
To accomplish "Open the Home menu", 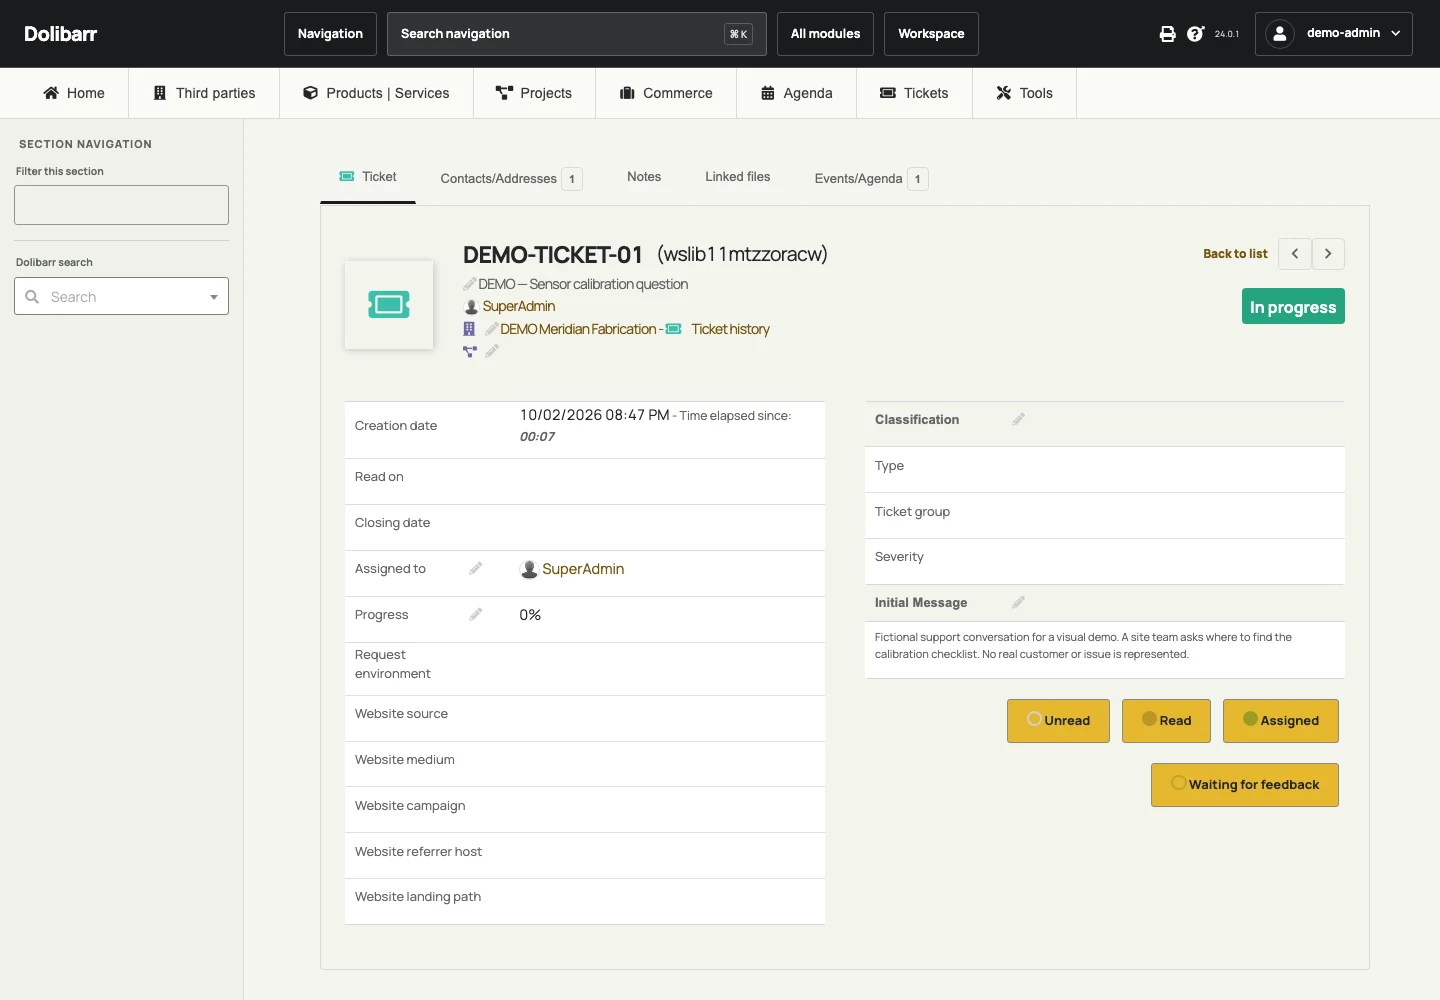I will [x=74, y=93].
